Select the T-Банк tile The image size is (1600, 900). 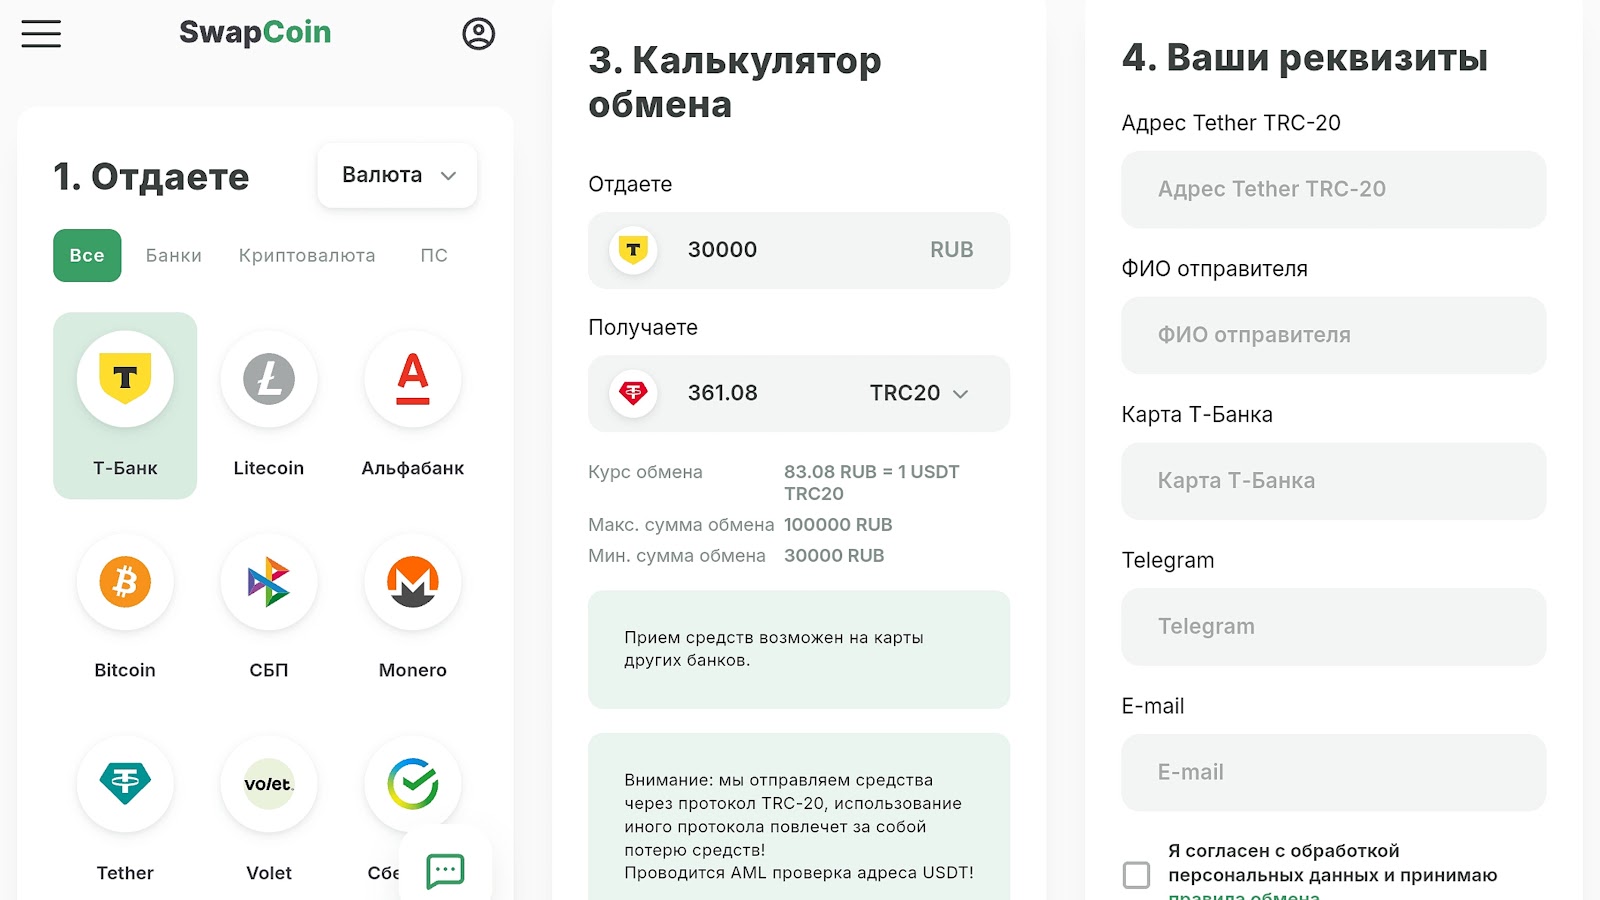[124, 405]
